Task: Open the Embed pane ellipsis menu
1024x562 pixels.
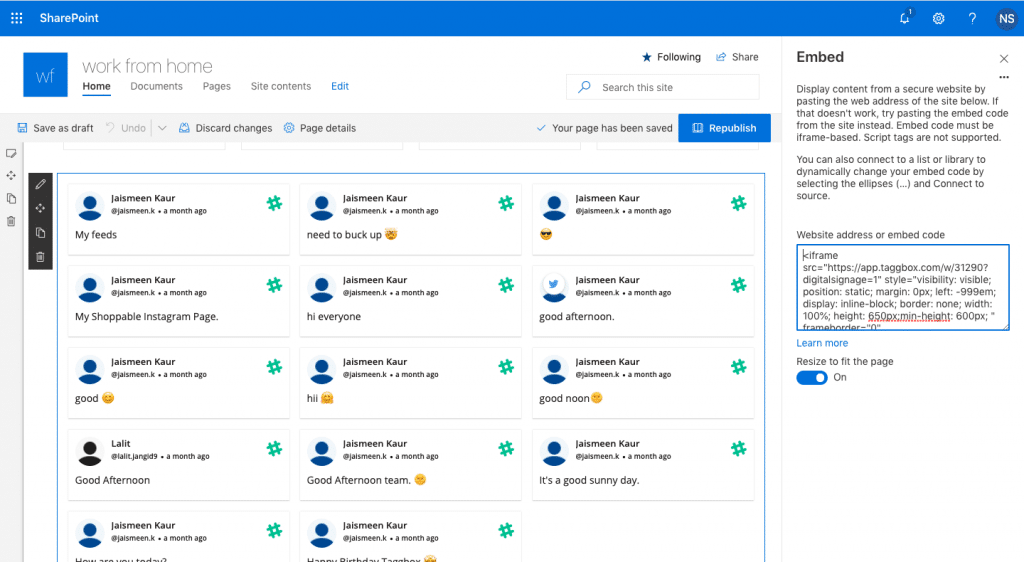Action: pyautogui.click(x=1004, y=77)
